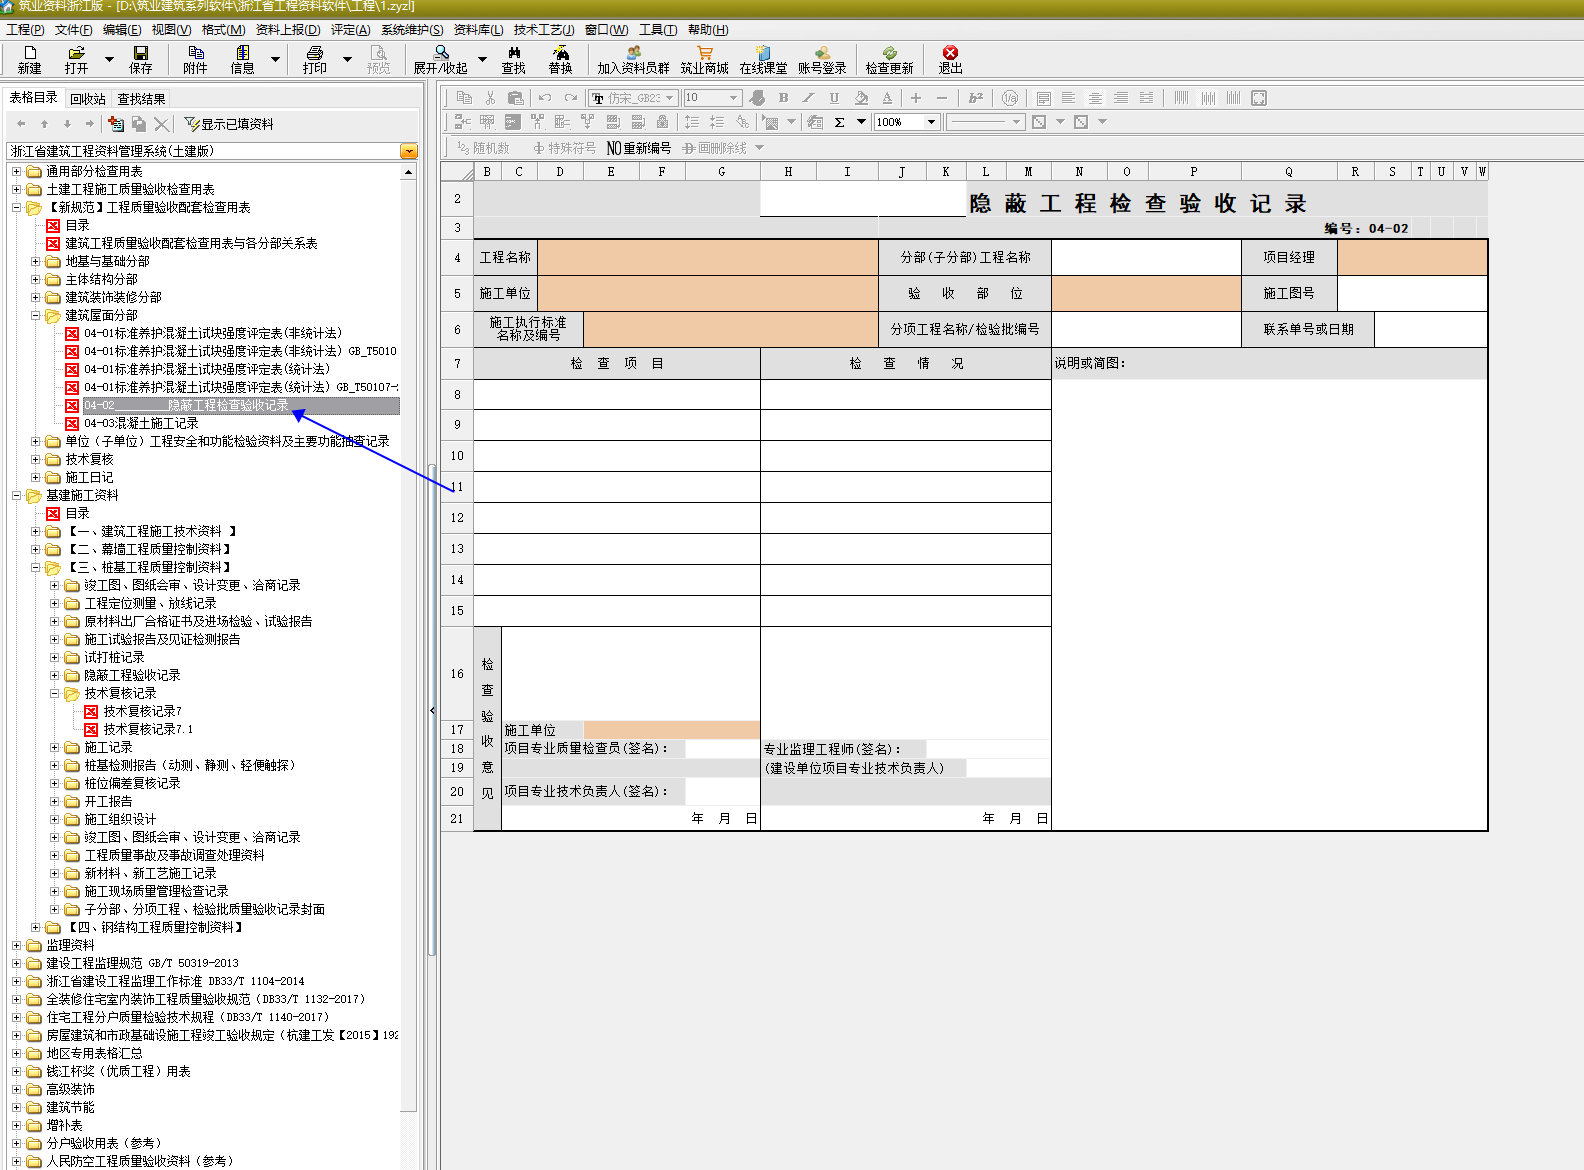Image resolution: width=1584 pixels, height=1170 pixels.
Task: Toggle center text alignment
Action: 1095,98
